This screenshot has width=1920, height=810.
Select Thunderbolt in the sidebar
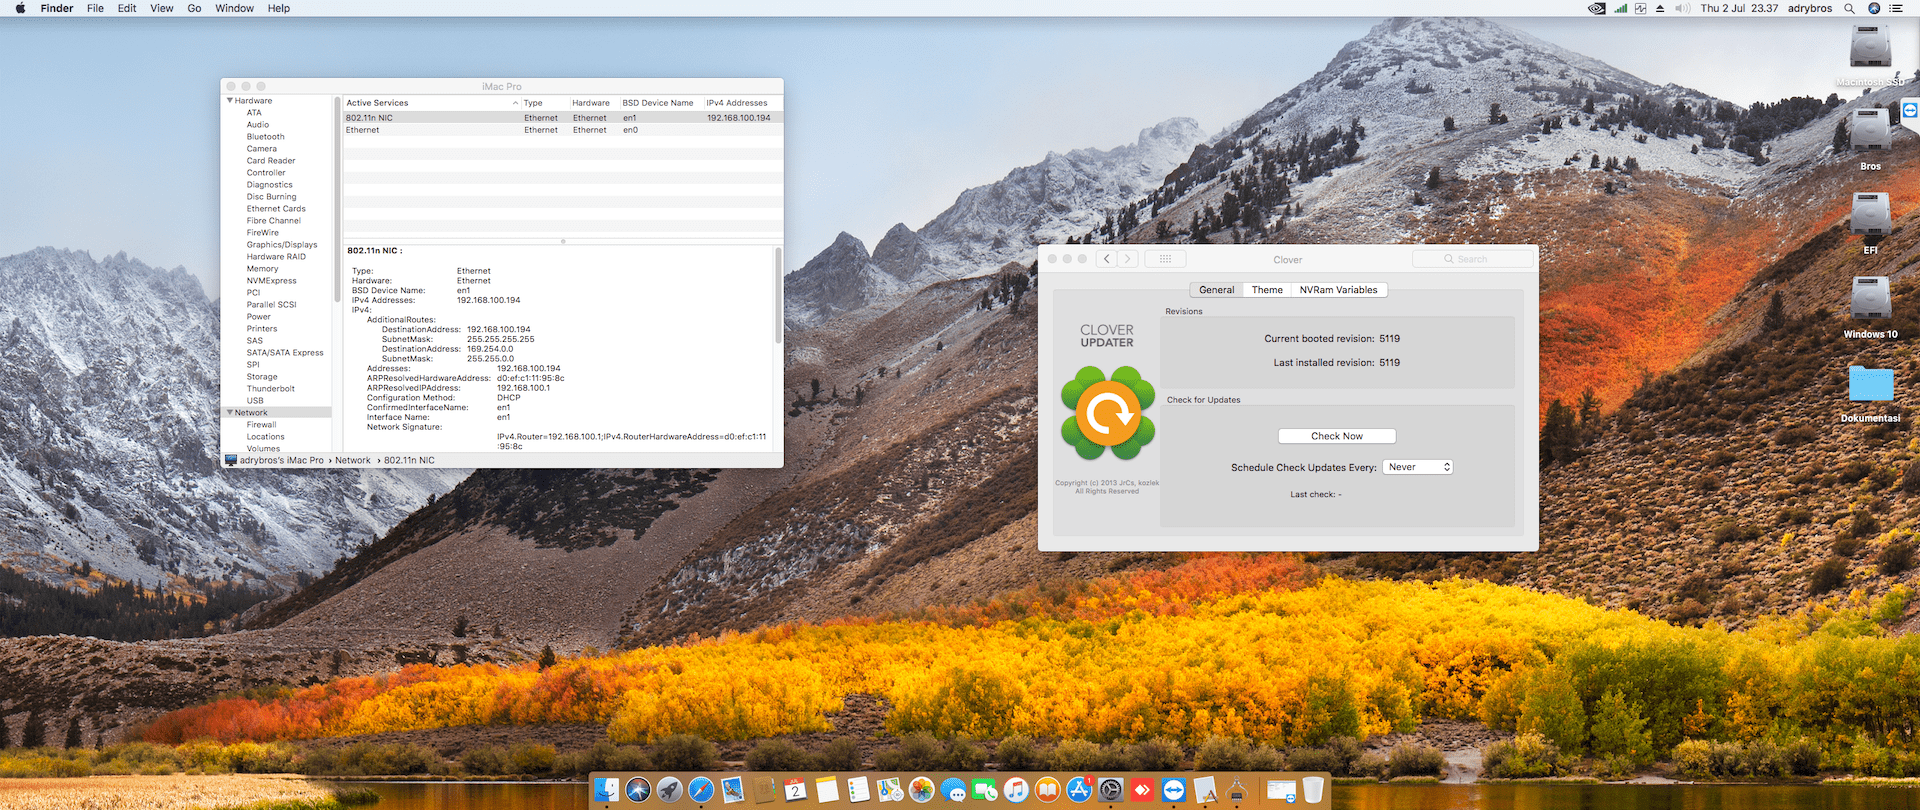click(270, 389)
